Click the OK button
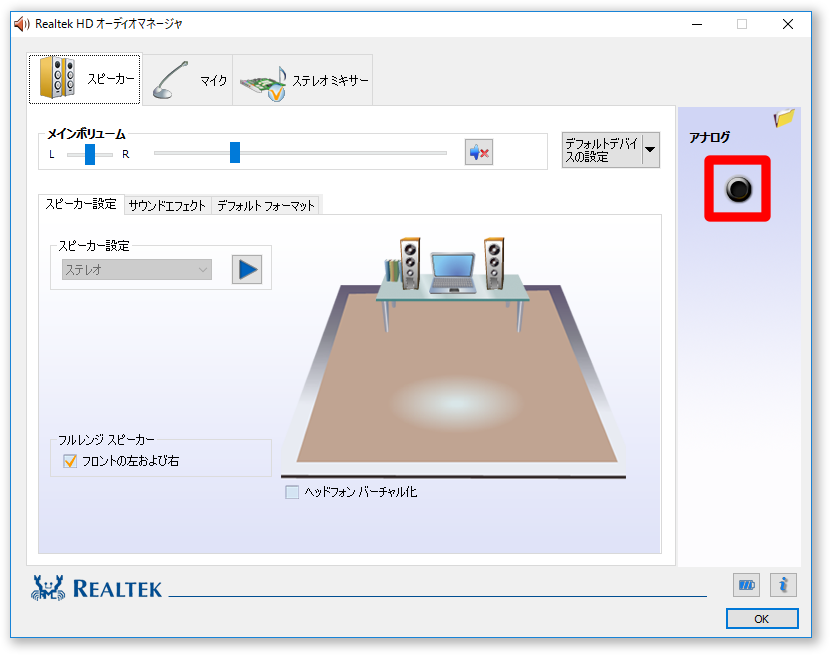The height and width of the screenshot is (655, 830). pyautogui.click(x=762, y=618)
